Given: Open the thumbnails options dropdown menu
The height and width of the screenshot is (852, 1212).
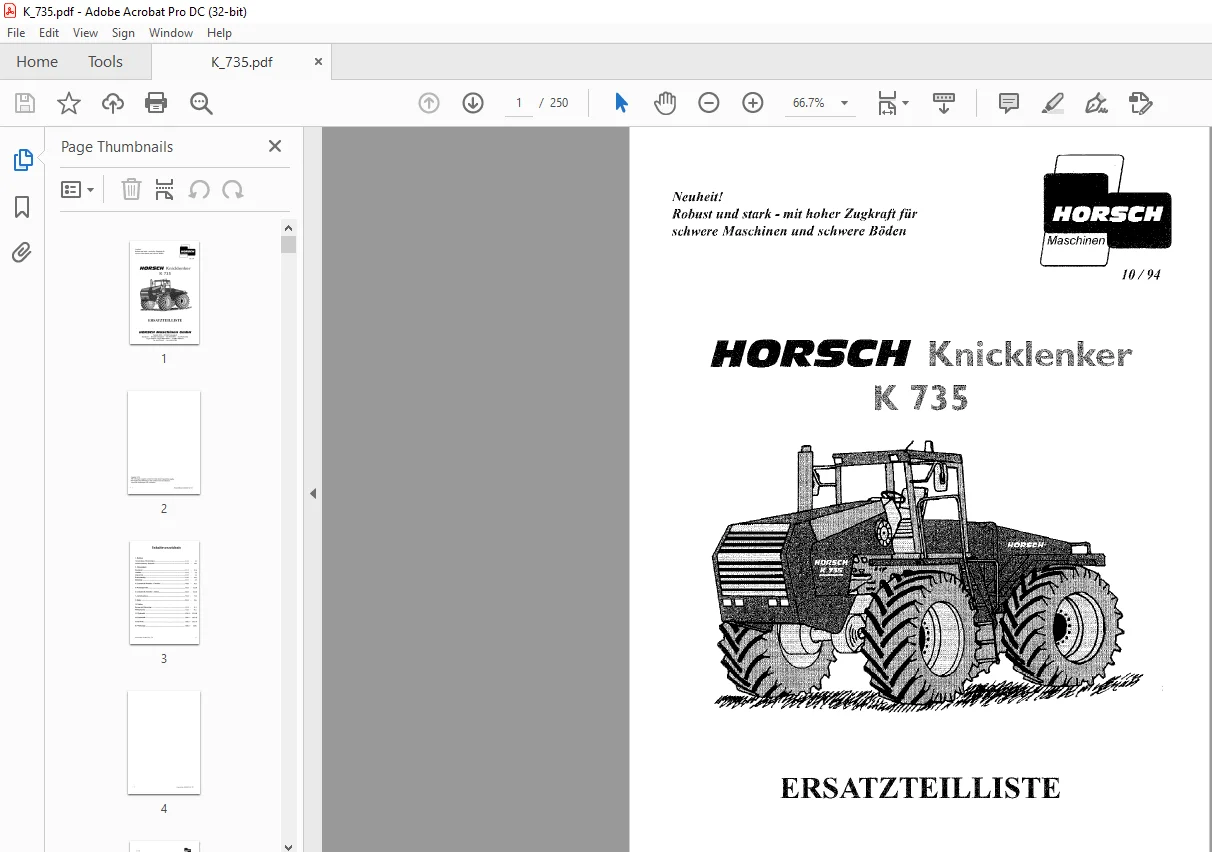Looking at the screenshot, I should point(77,189).
